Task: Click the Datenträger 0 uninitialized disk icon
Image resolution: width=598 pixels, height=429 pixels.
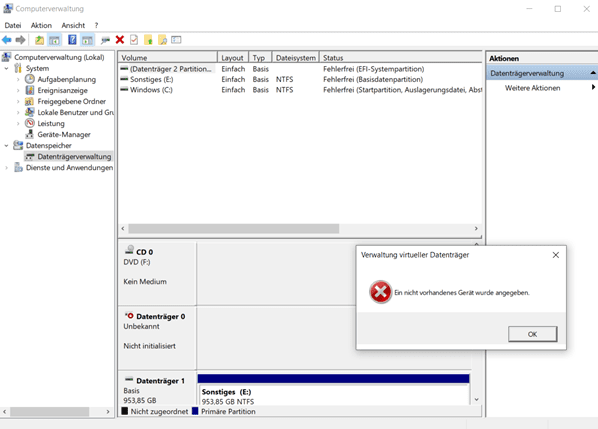Action: tap(129, 316)
